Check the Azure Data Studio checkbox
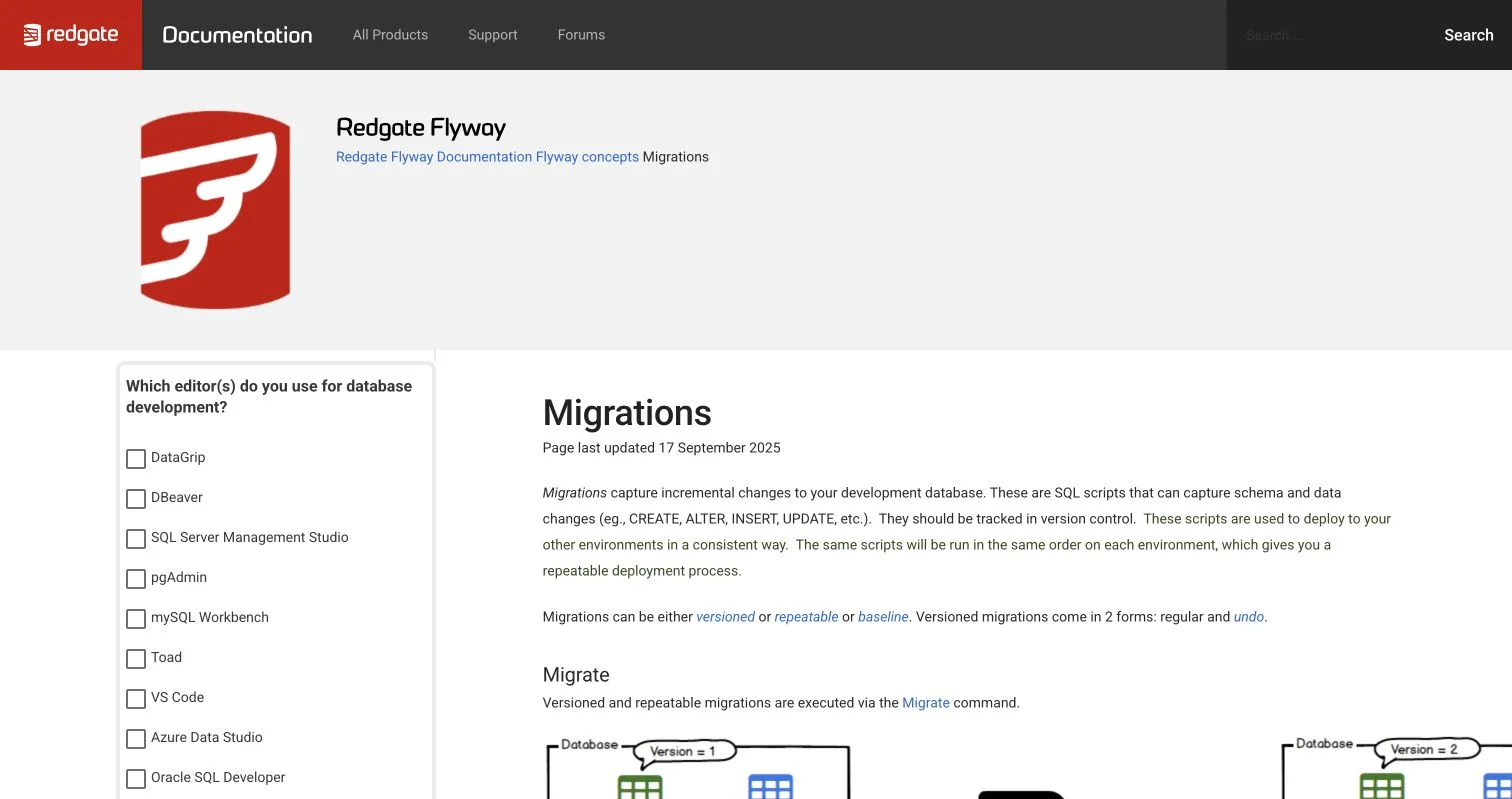 tap(136, 738)
